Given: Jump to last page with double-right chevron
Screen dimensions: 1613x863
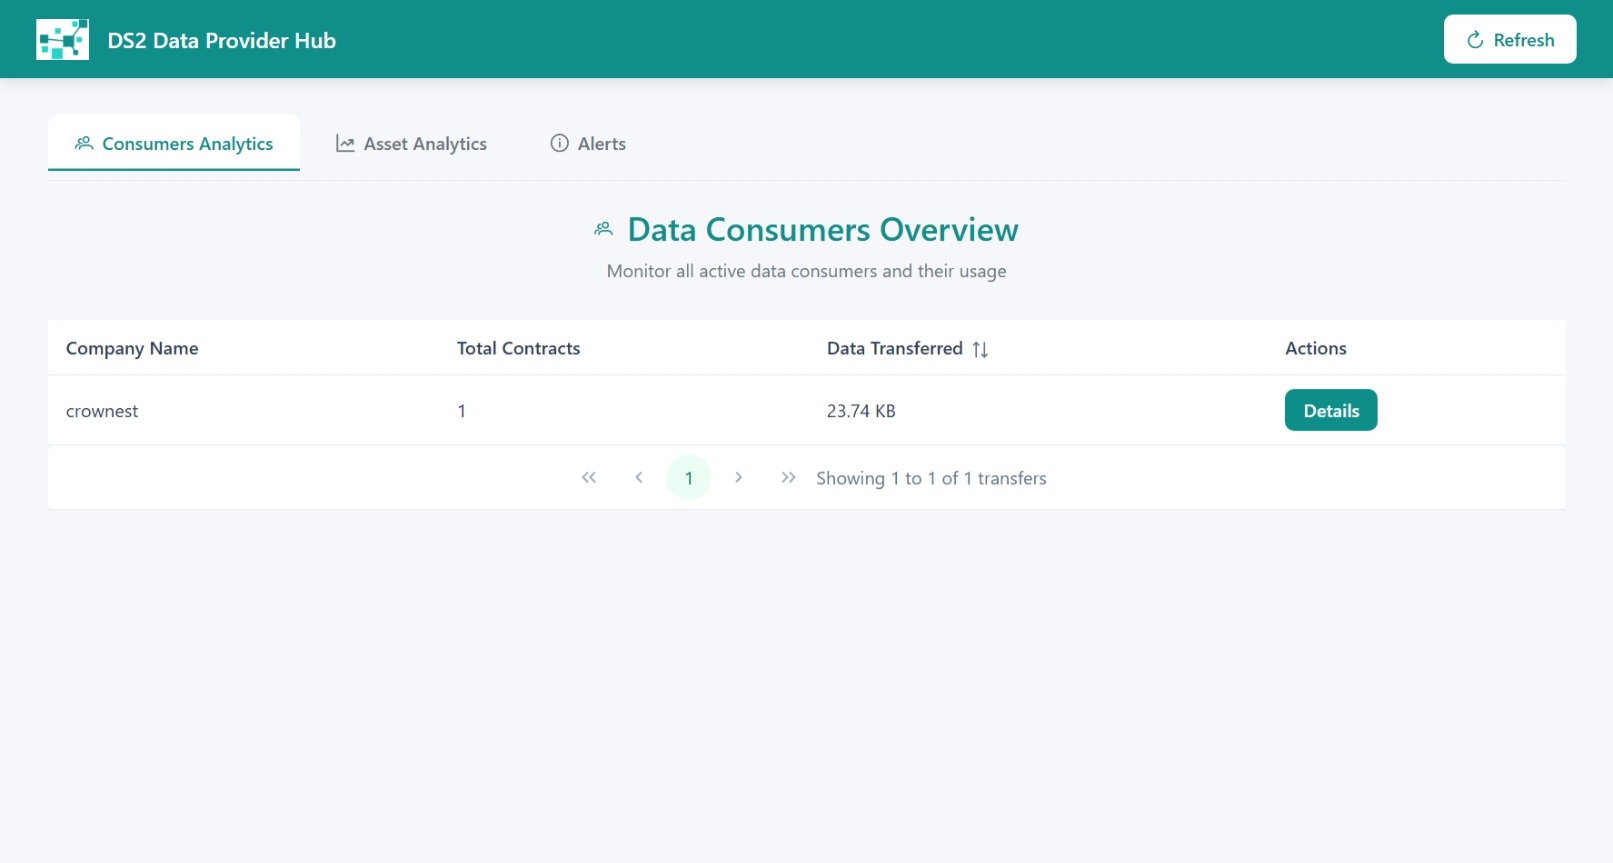Looking at the screenshot, I should pyautogui.click(x=788, y=478).
